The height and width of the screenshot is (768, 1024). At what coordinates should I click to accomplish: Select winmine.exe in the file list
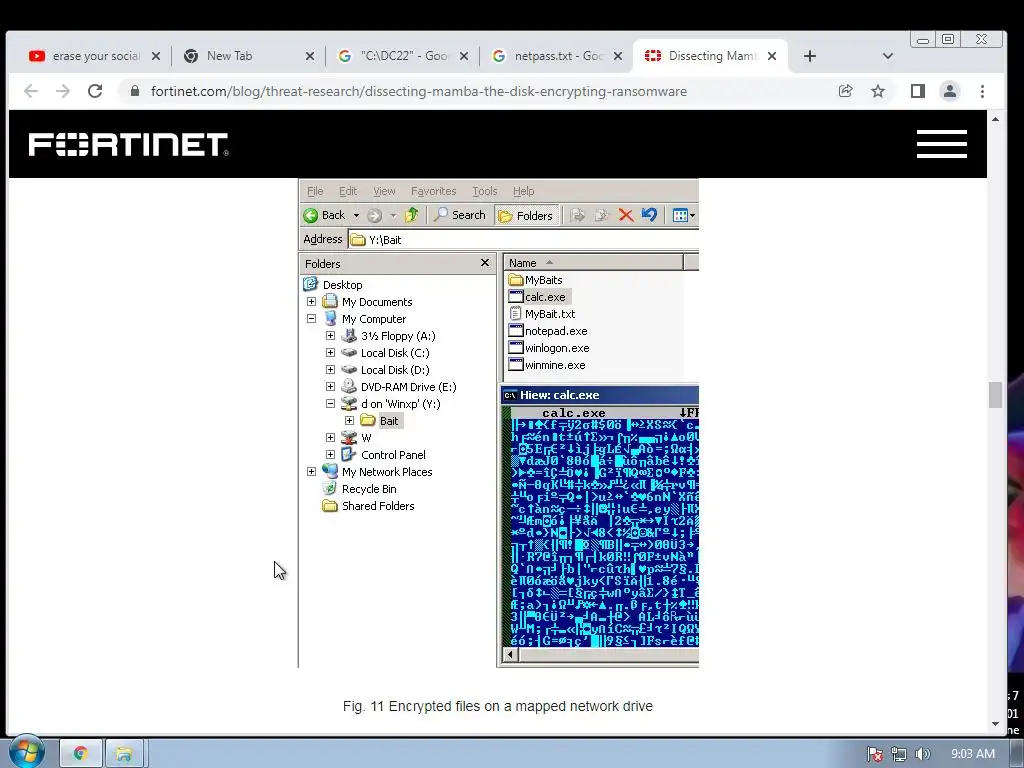(x=547, y=365)
